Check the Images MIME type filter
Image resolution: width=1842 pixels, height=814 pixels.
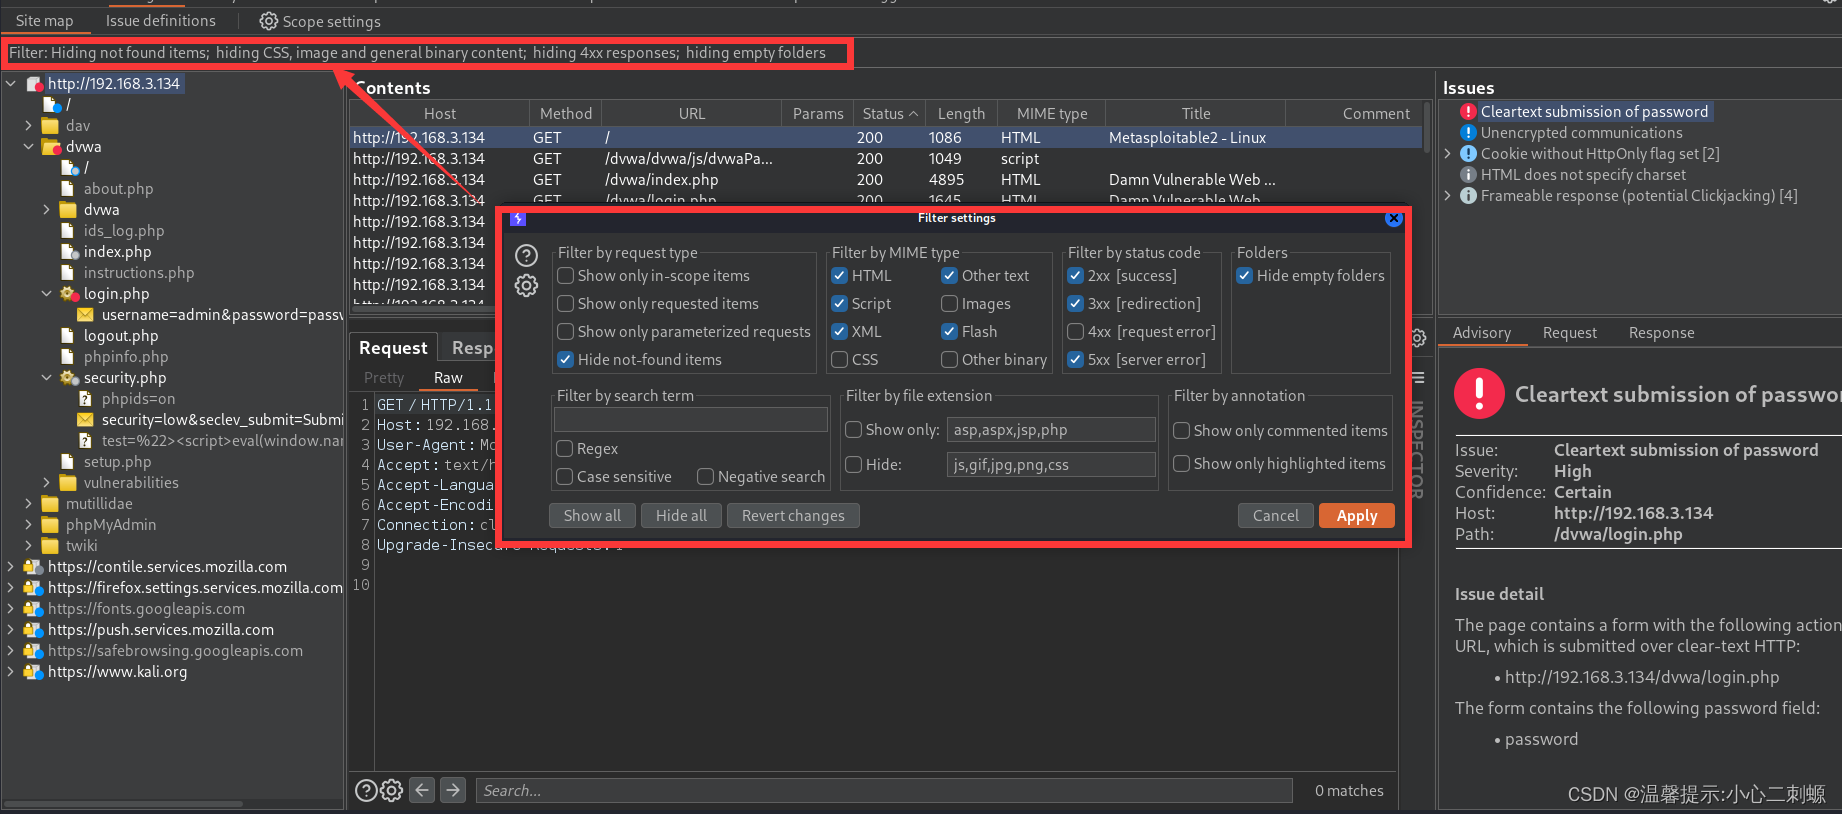click(950, 304)
